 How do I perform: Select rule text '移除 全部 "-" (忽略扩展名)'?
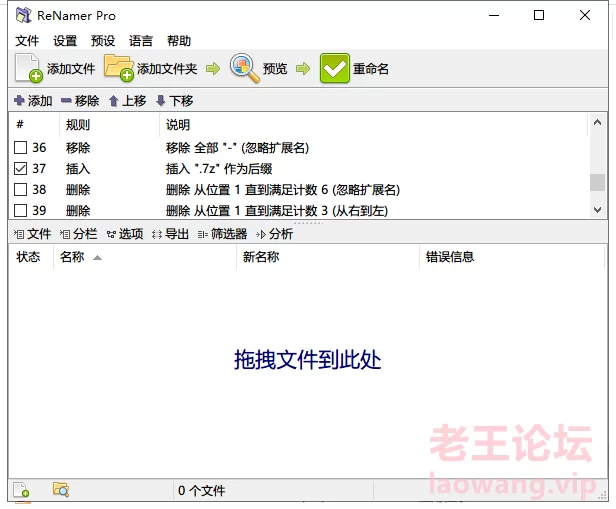coord(237,148)
